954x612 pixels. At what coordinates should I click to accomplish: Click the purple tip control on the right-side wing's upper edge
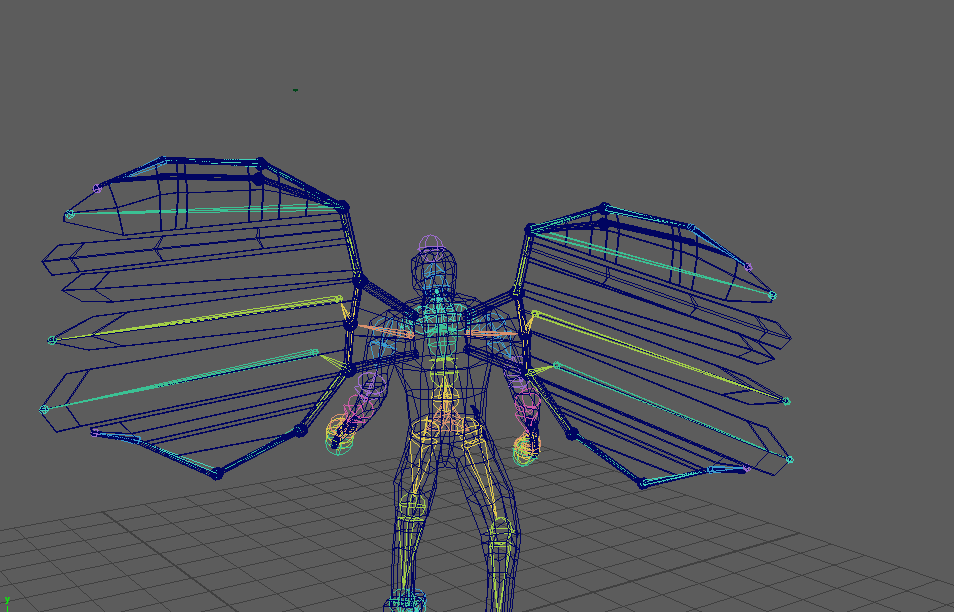[748, 266]
